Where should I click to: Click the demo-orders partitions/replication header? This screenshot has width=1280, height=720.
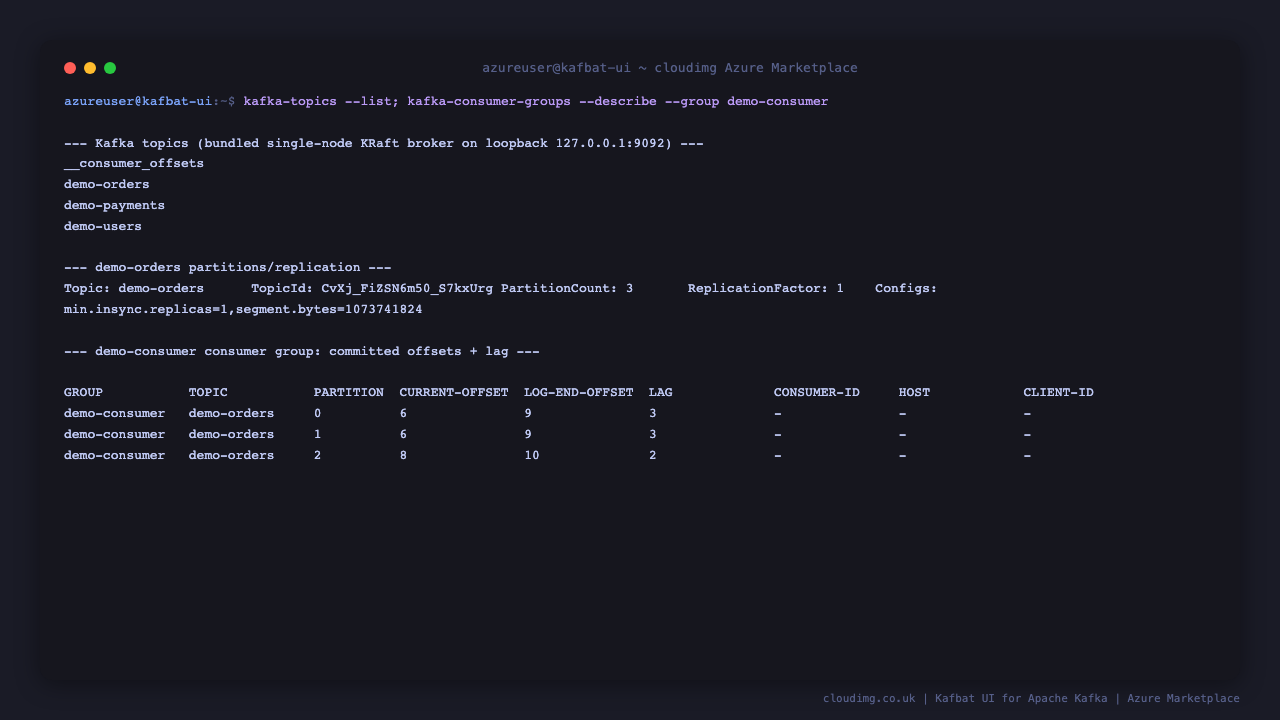point(228,268)
